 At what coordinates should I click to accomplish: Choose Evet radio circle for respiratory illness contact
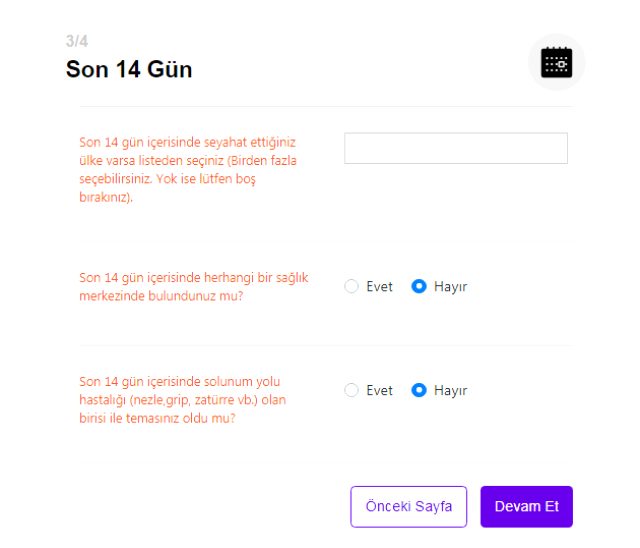click(x=351, y=390)
